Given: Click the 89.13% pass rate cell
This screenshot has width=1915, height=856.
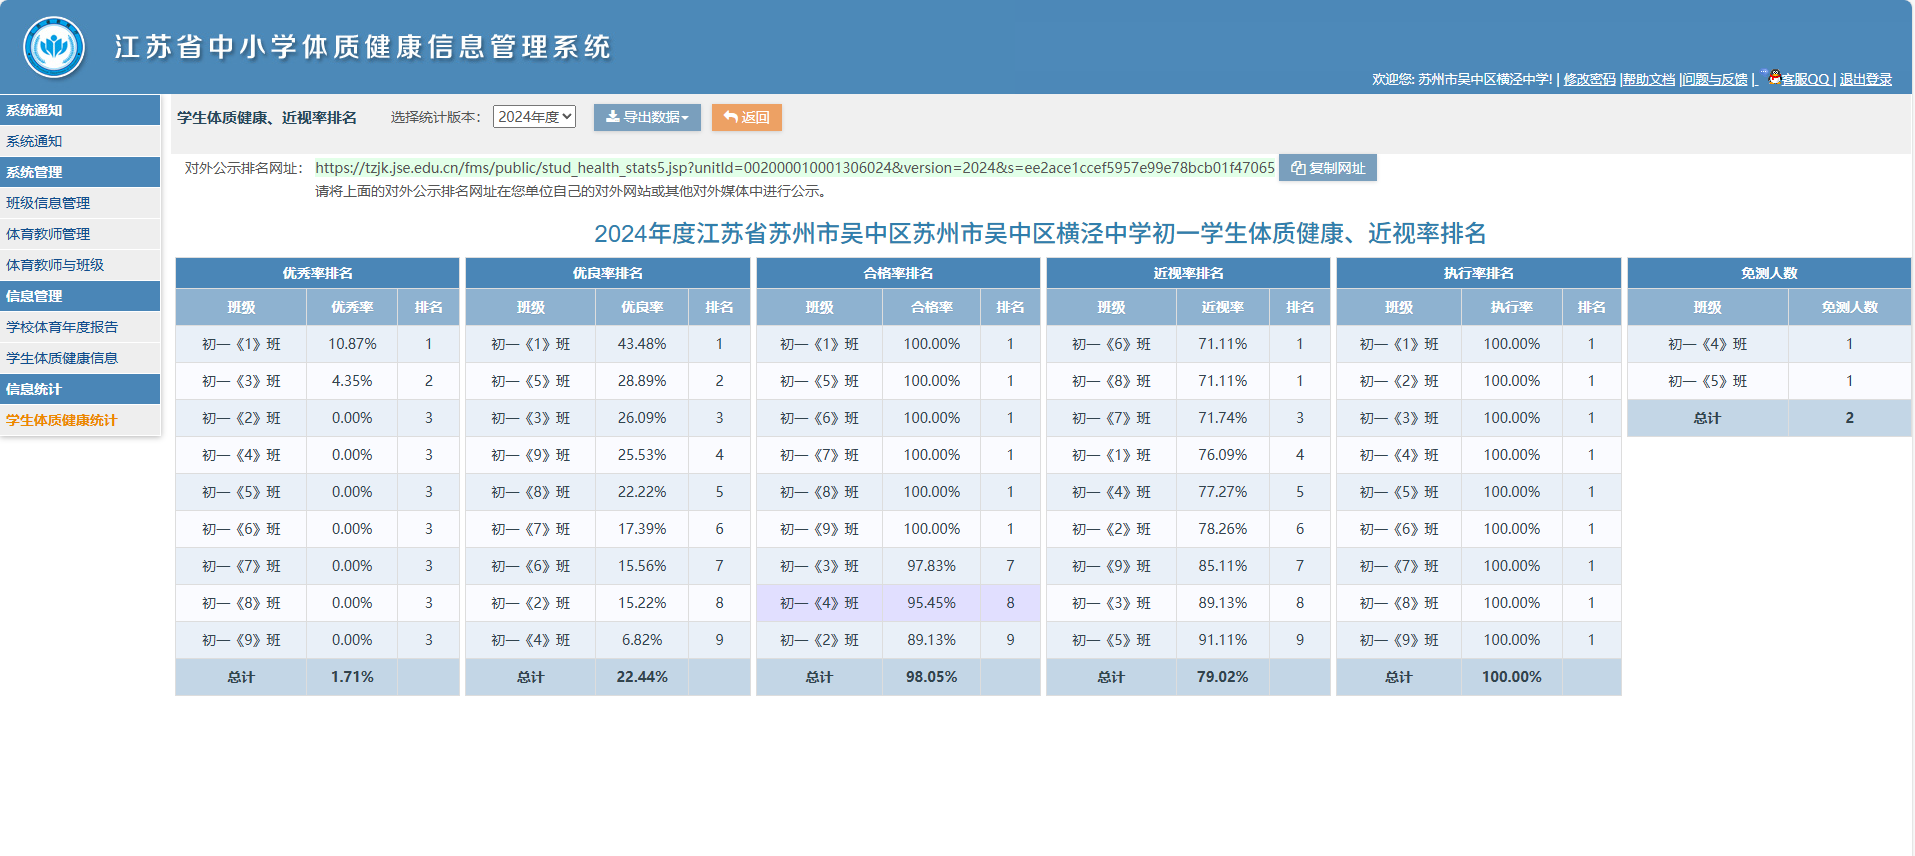Looking at the screenshot, I should point(932,640).
